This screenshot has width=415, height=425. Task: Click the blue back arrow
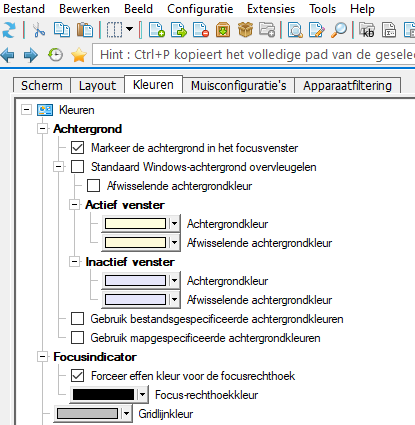(8, 55)
